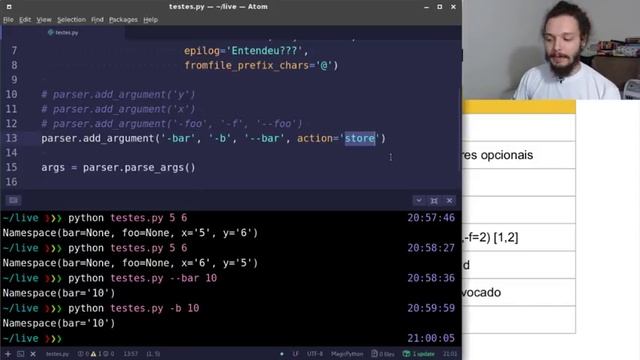The height and width of the screenshot is (360, 640).
Task: Hide the terminal panel with the chevron
Action: click(419, 200)
